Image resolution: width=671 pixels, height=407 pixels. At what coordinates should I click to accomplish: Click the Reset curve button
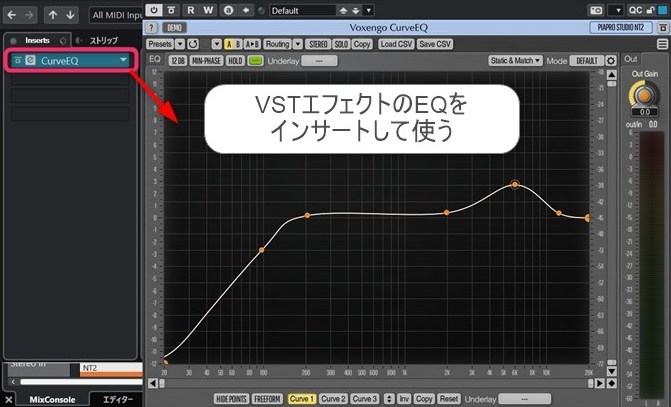point(449,399)
